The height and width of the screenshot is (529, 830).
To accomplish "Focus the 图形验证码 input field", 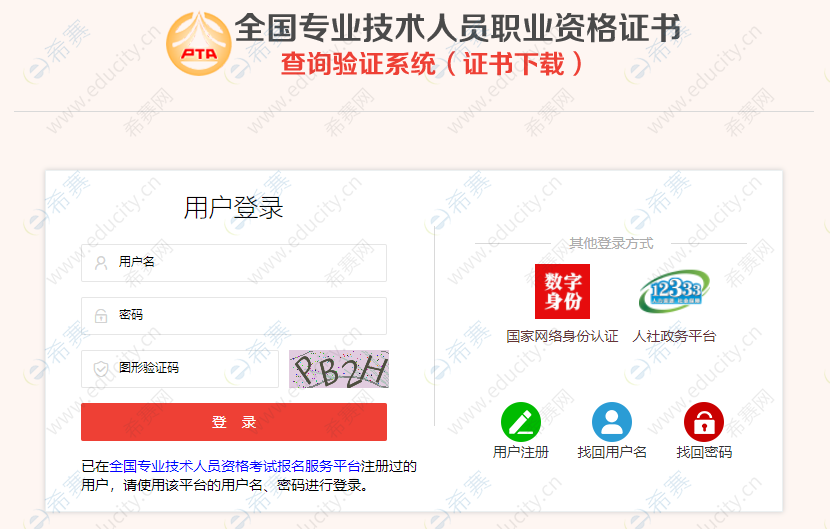I will pyautogui.click(x=180, y=369).
